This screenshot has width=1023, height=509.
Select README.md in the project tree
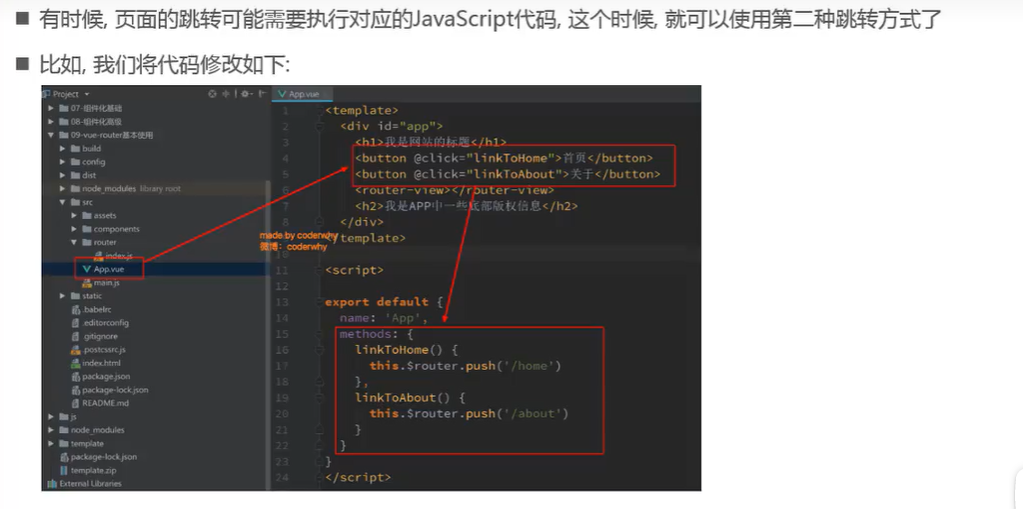[x=106, y=403]
